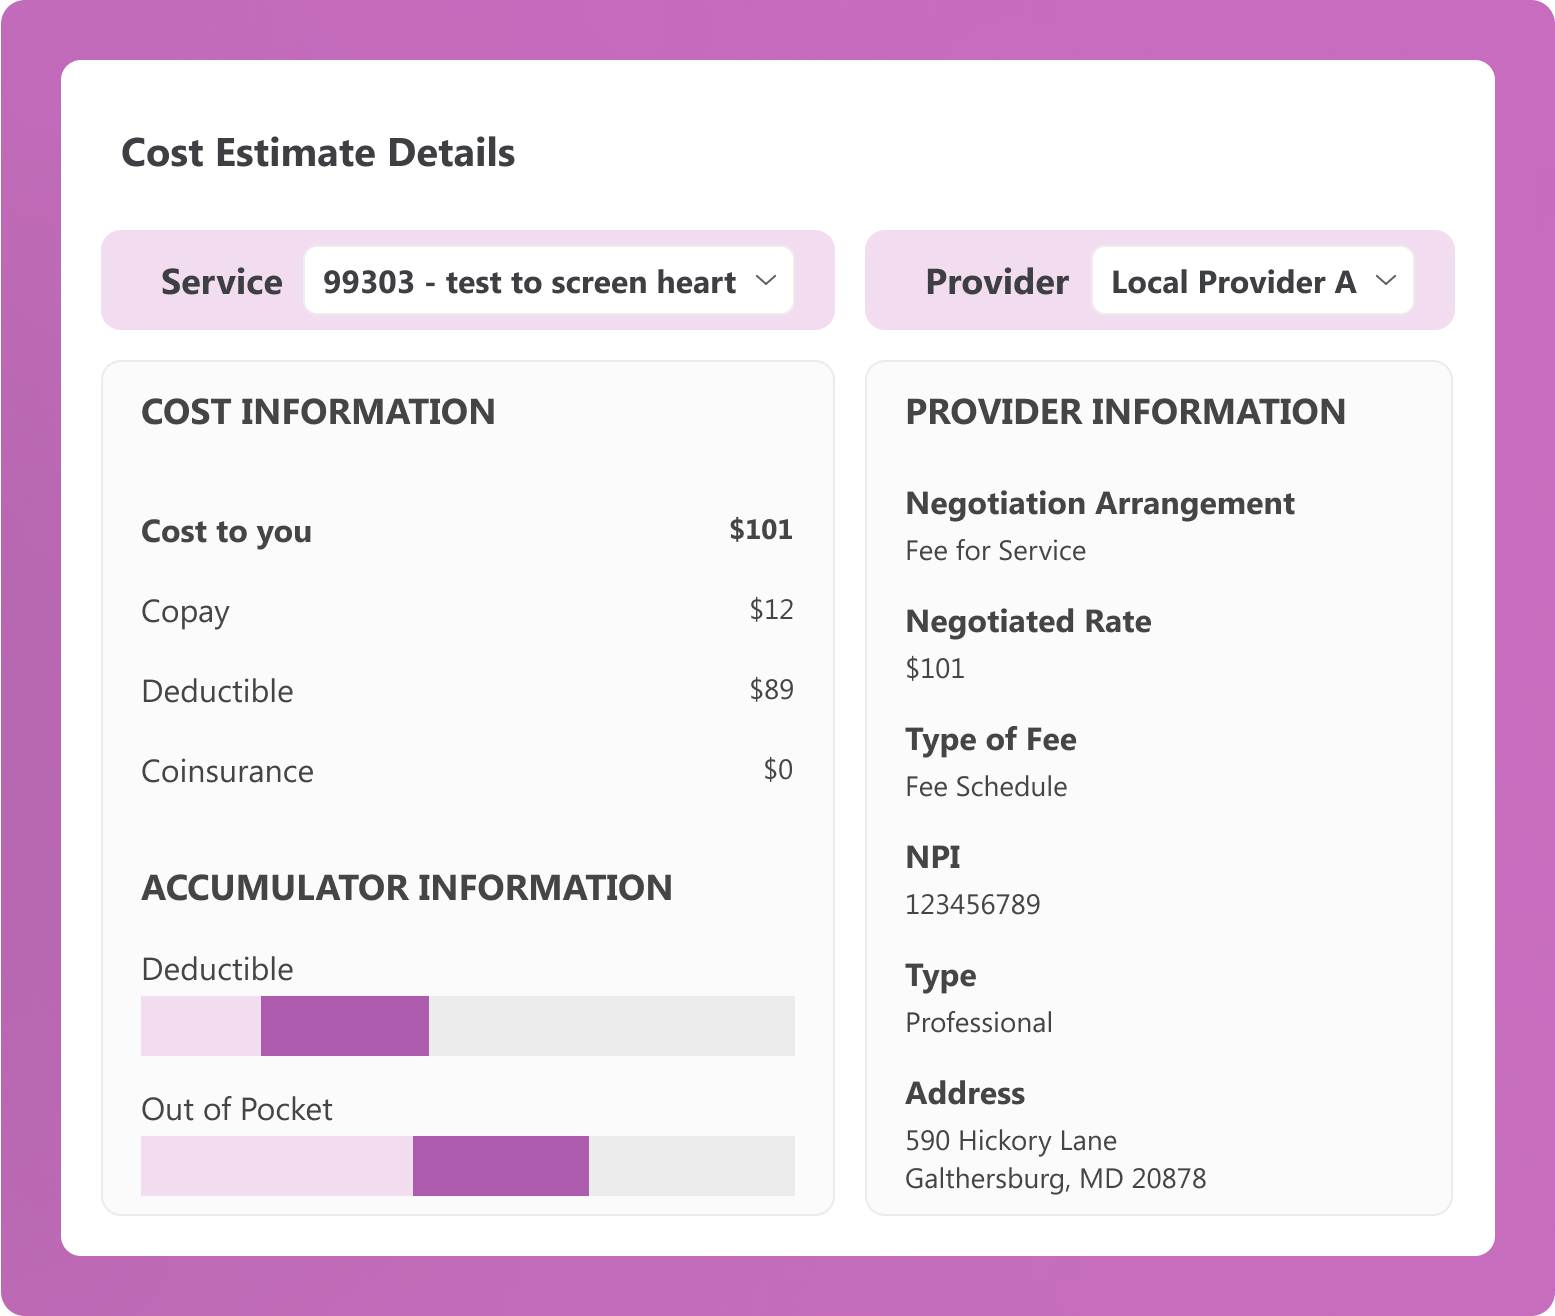Open the Provider dropdown showing Local Provider A

(1234, 282)
